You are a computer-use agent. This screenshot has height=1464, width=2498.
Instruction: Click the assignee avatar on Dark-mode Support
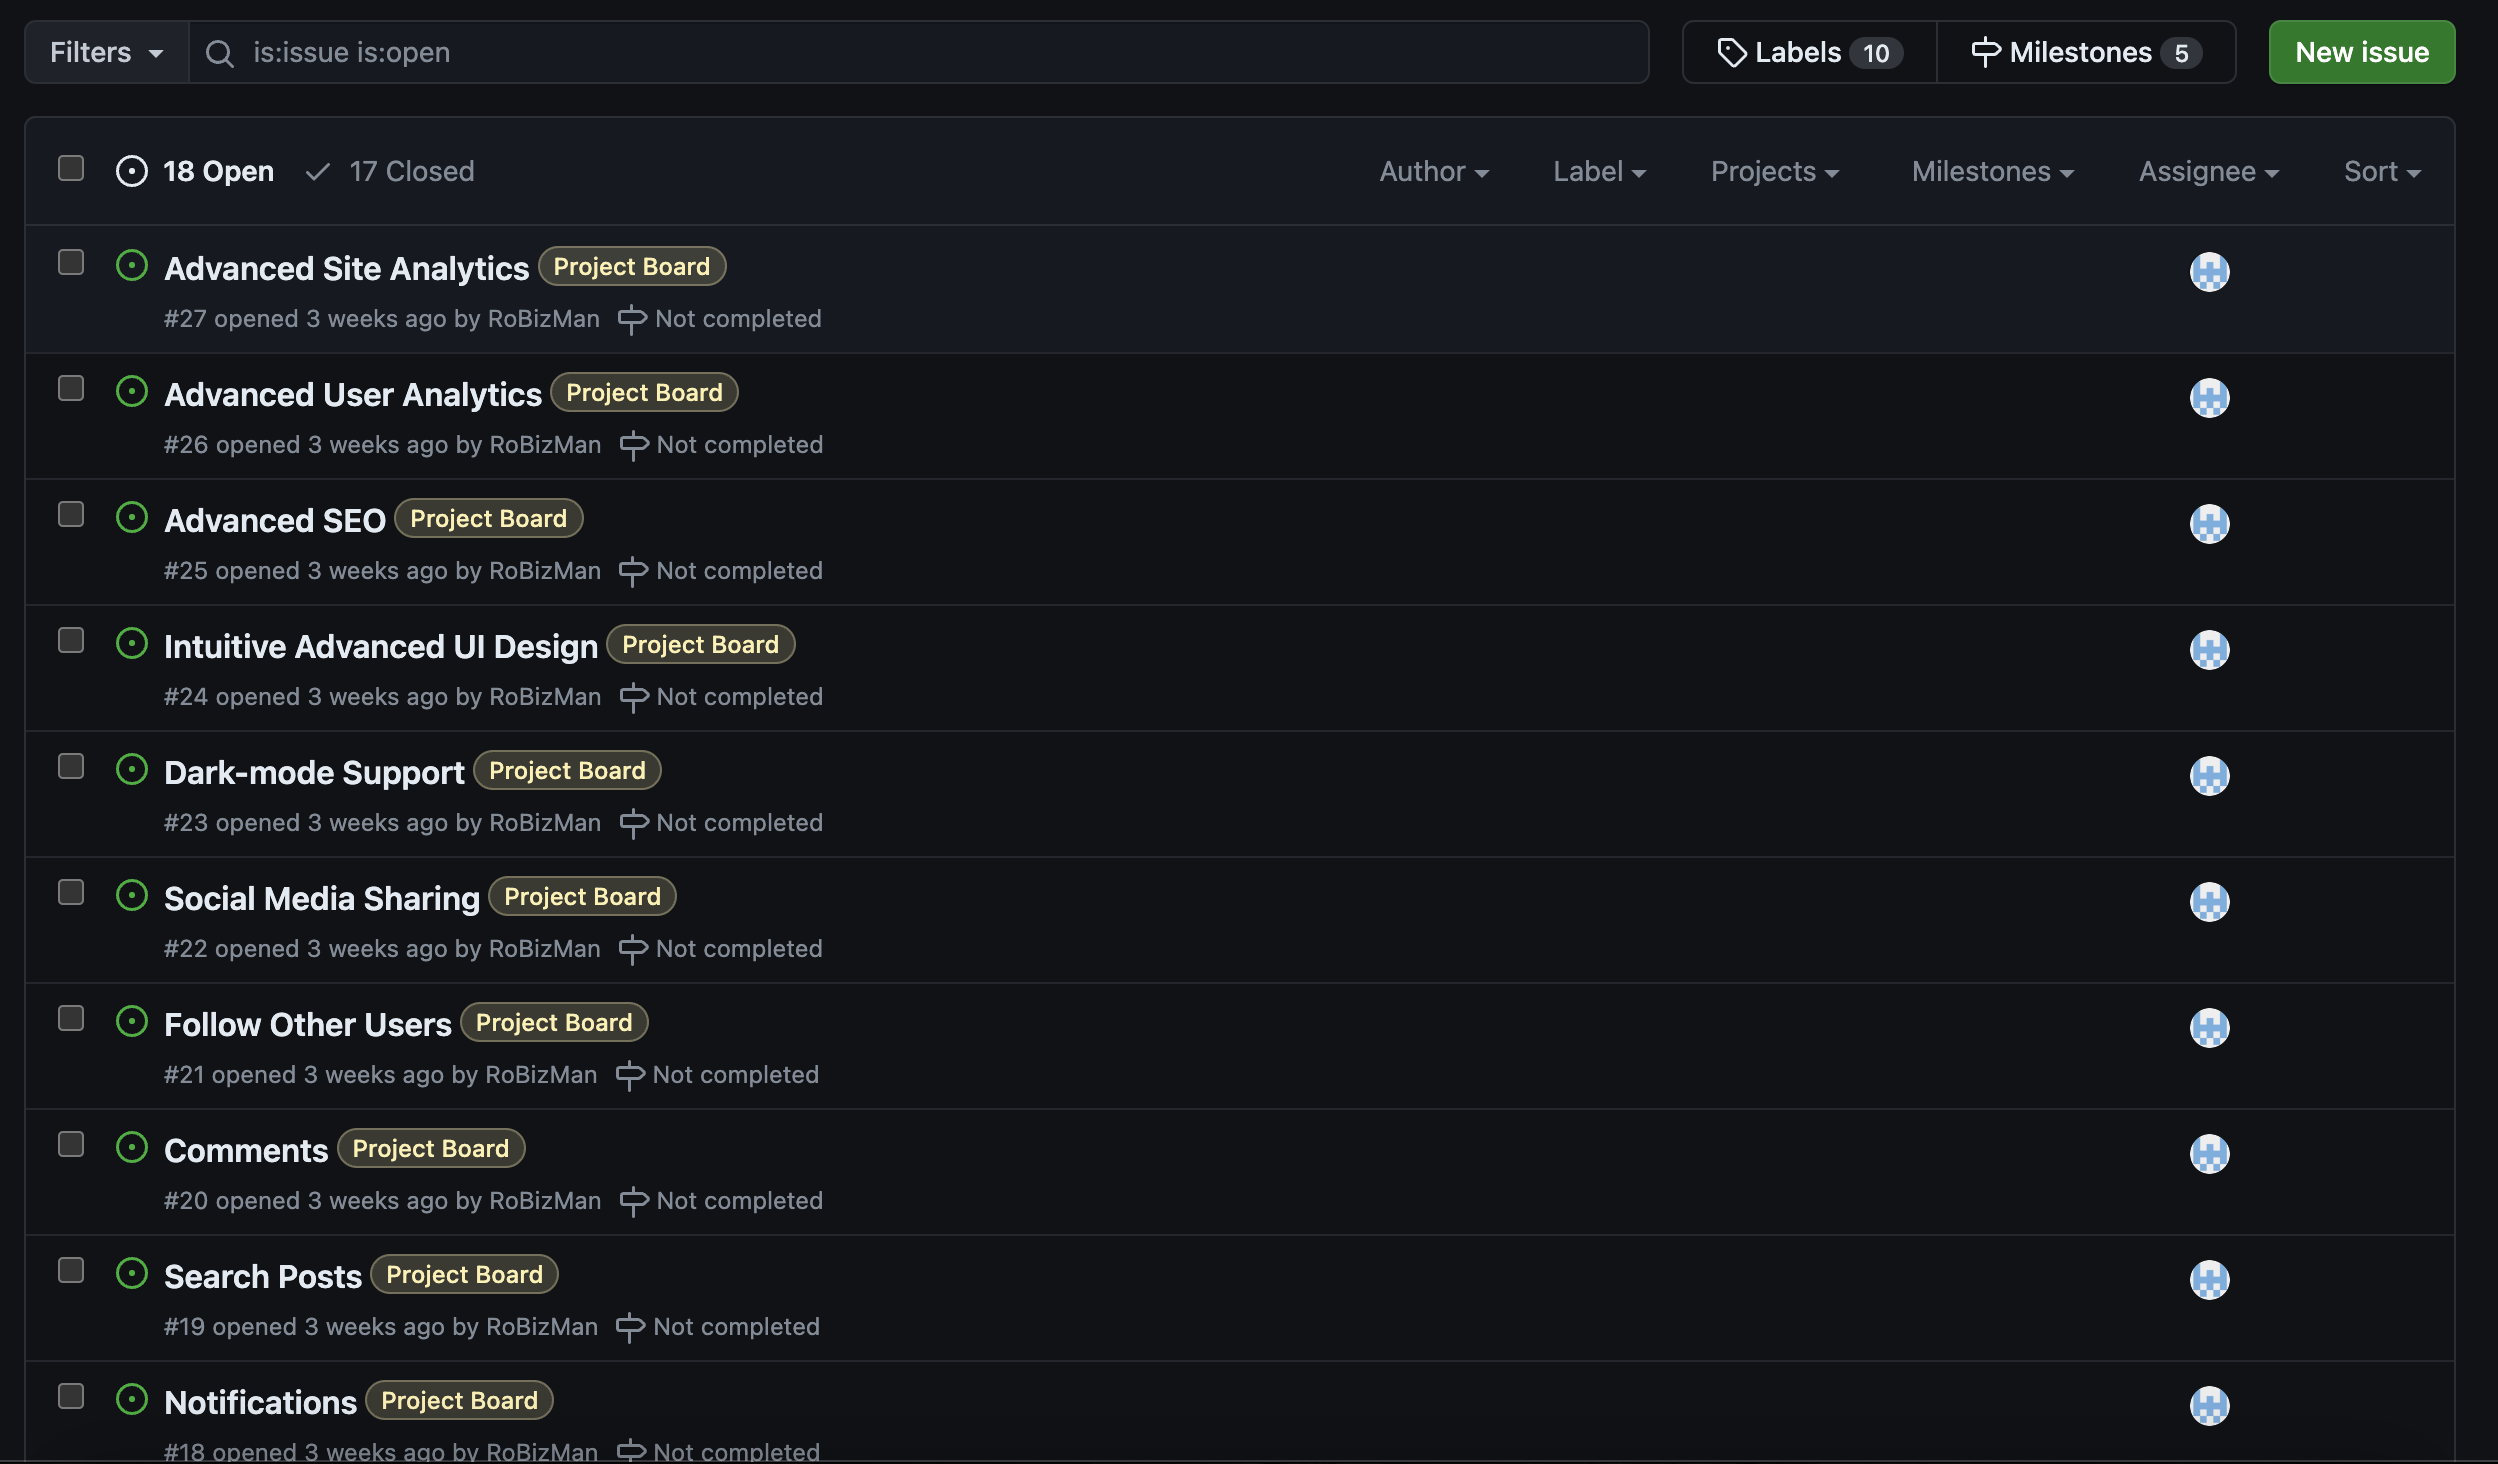pyautogui.click(x=2209, y=776)
